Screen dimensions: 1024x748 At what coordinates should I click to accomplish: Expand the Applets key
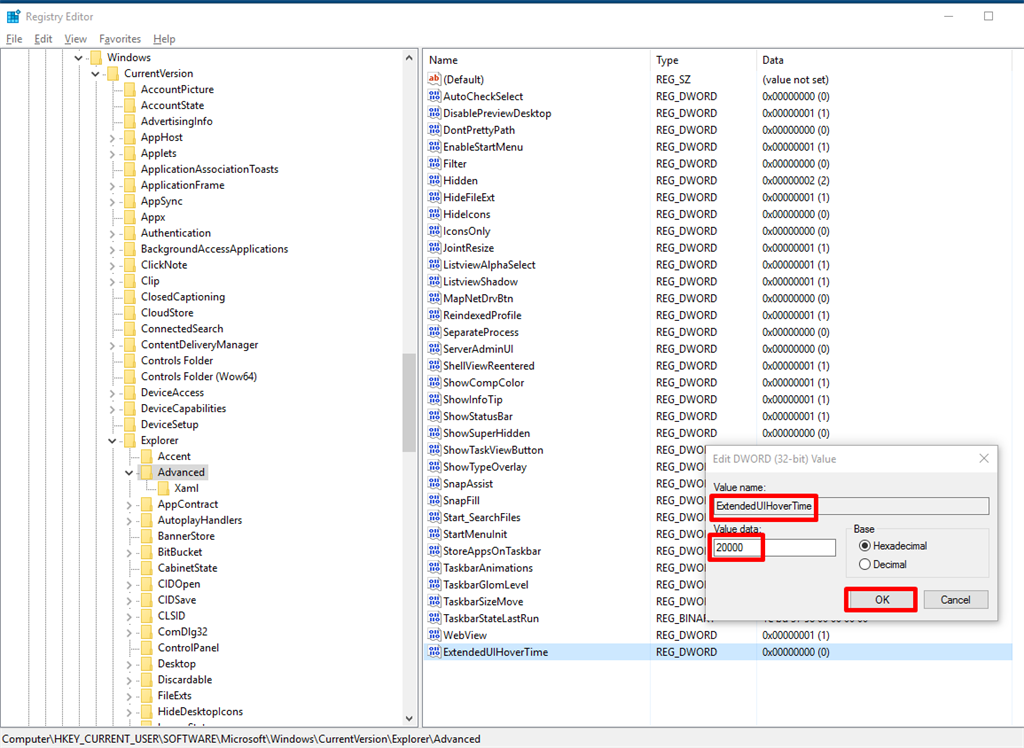pyautogui.click(x=112, y=154)
